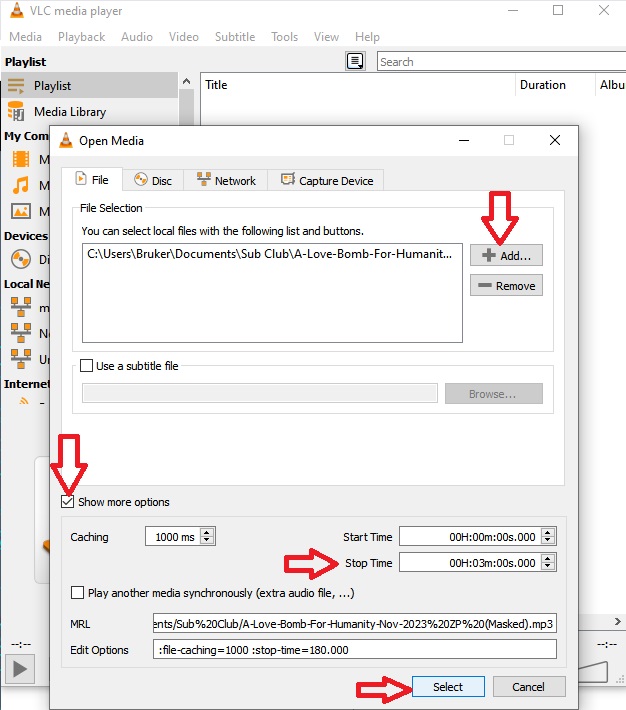
Task: Open the Video menu
Action: coord(184,37)
